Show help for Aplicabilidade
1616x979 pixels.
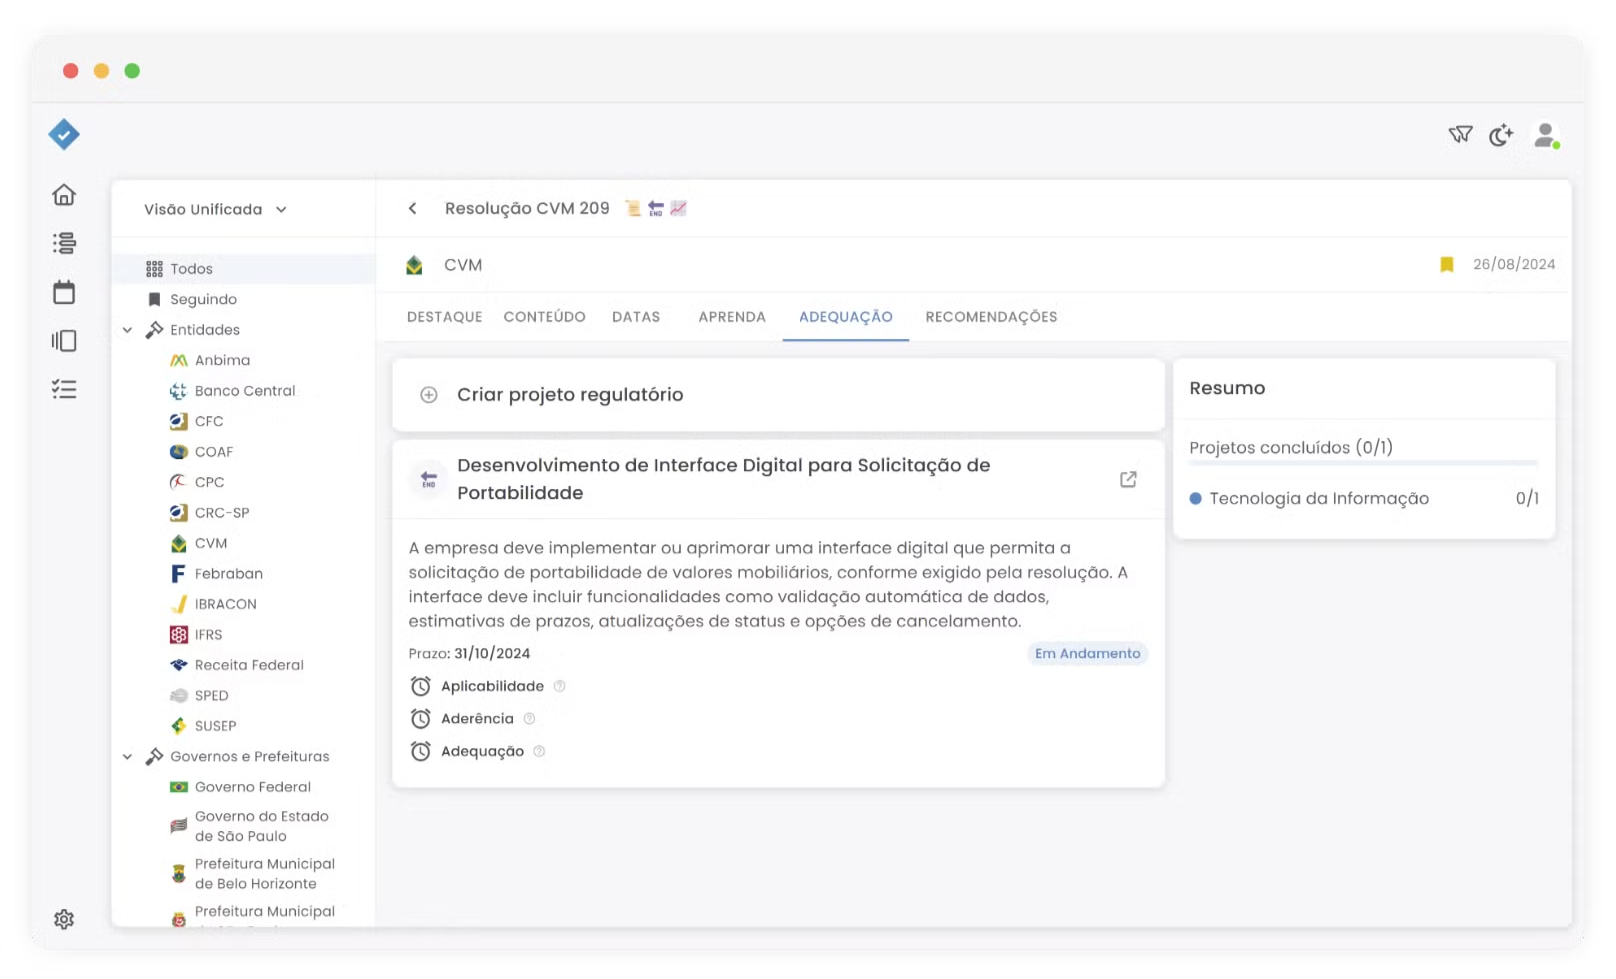560,686
